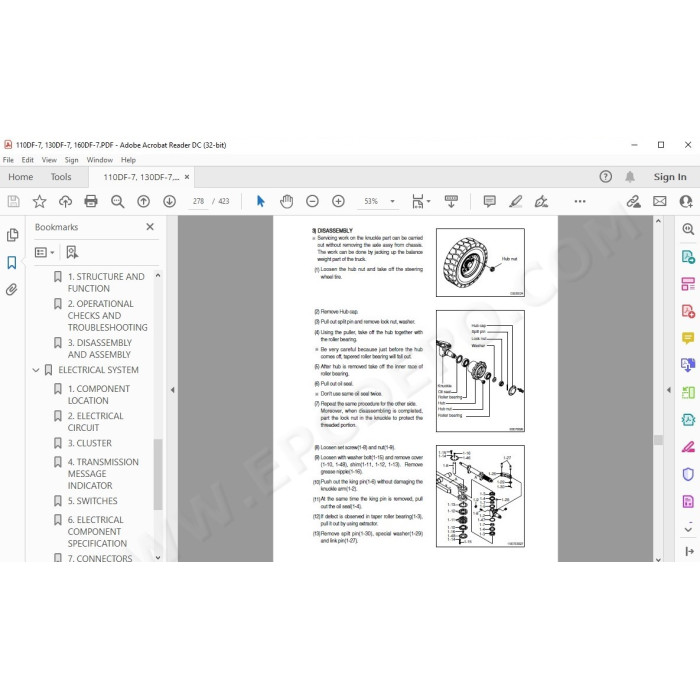Add a comment sticky note
This screenshot has height=700, width=700.
pos(489,201)
